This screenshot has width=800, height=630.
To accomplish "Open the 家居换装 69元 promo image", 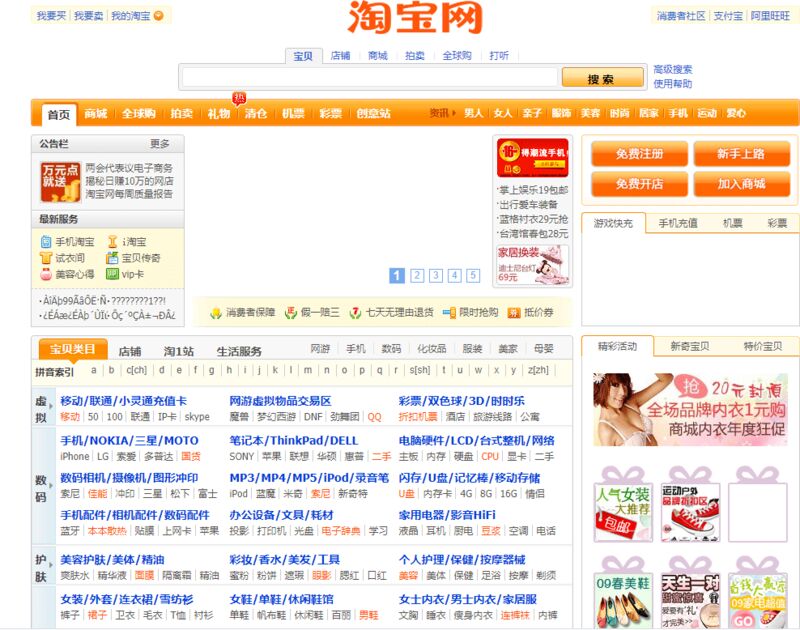I will click(533, 264).
